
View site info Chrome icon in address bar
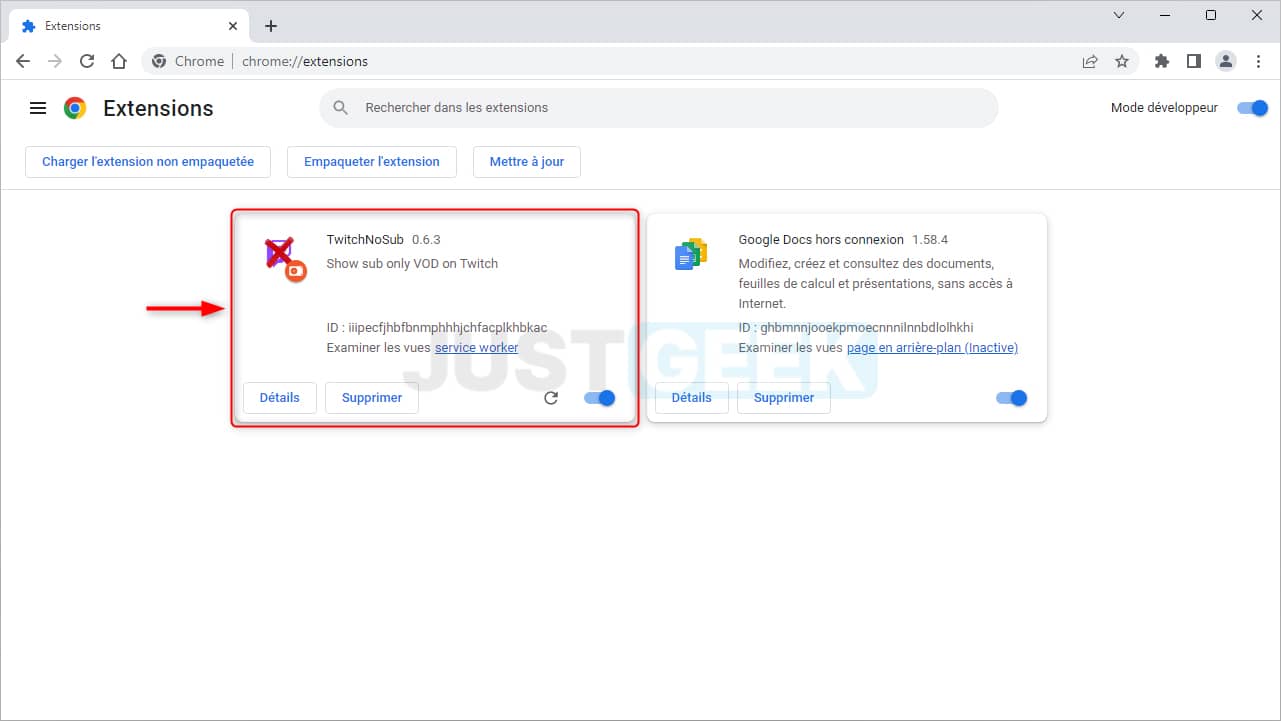159,61
